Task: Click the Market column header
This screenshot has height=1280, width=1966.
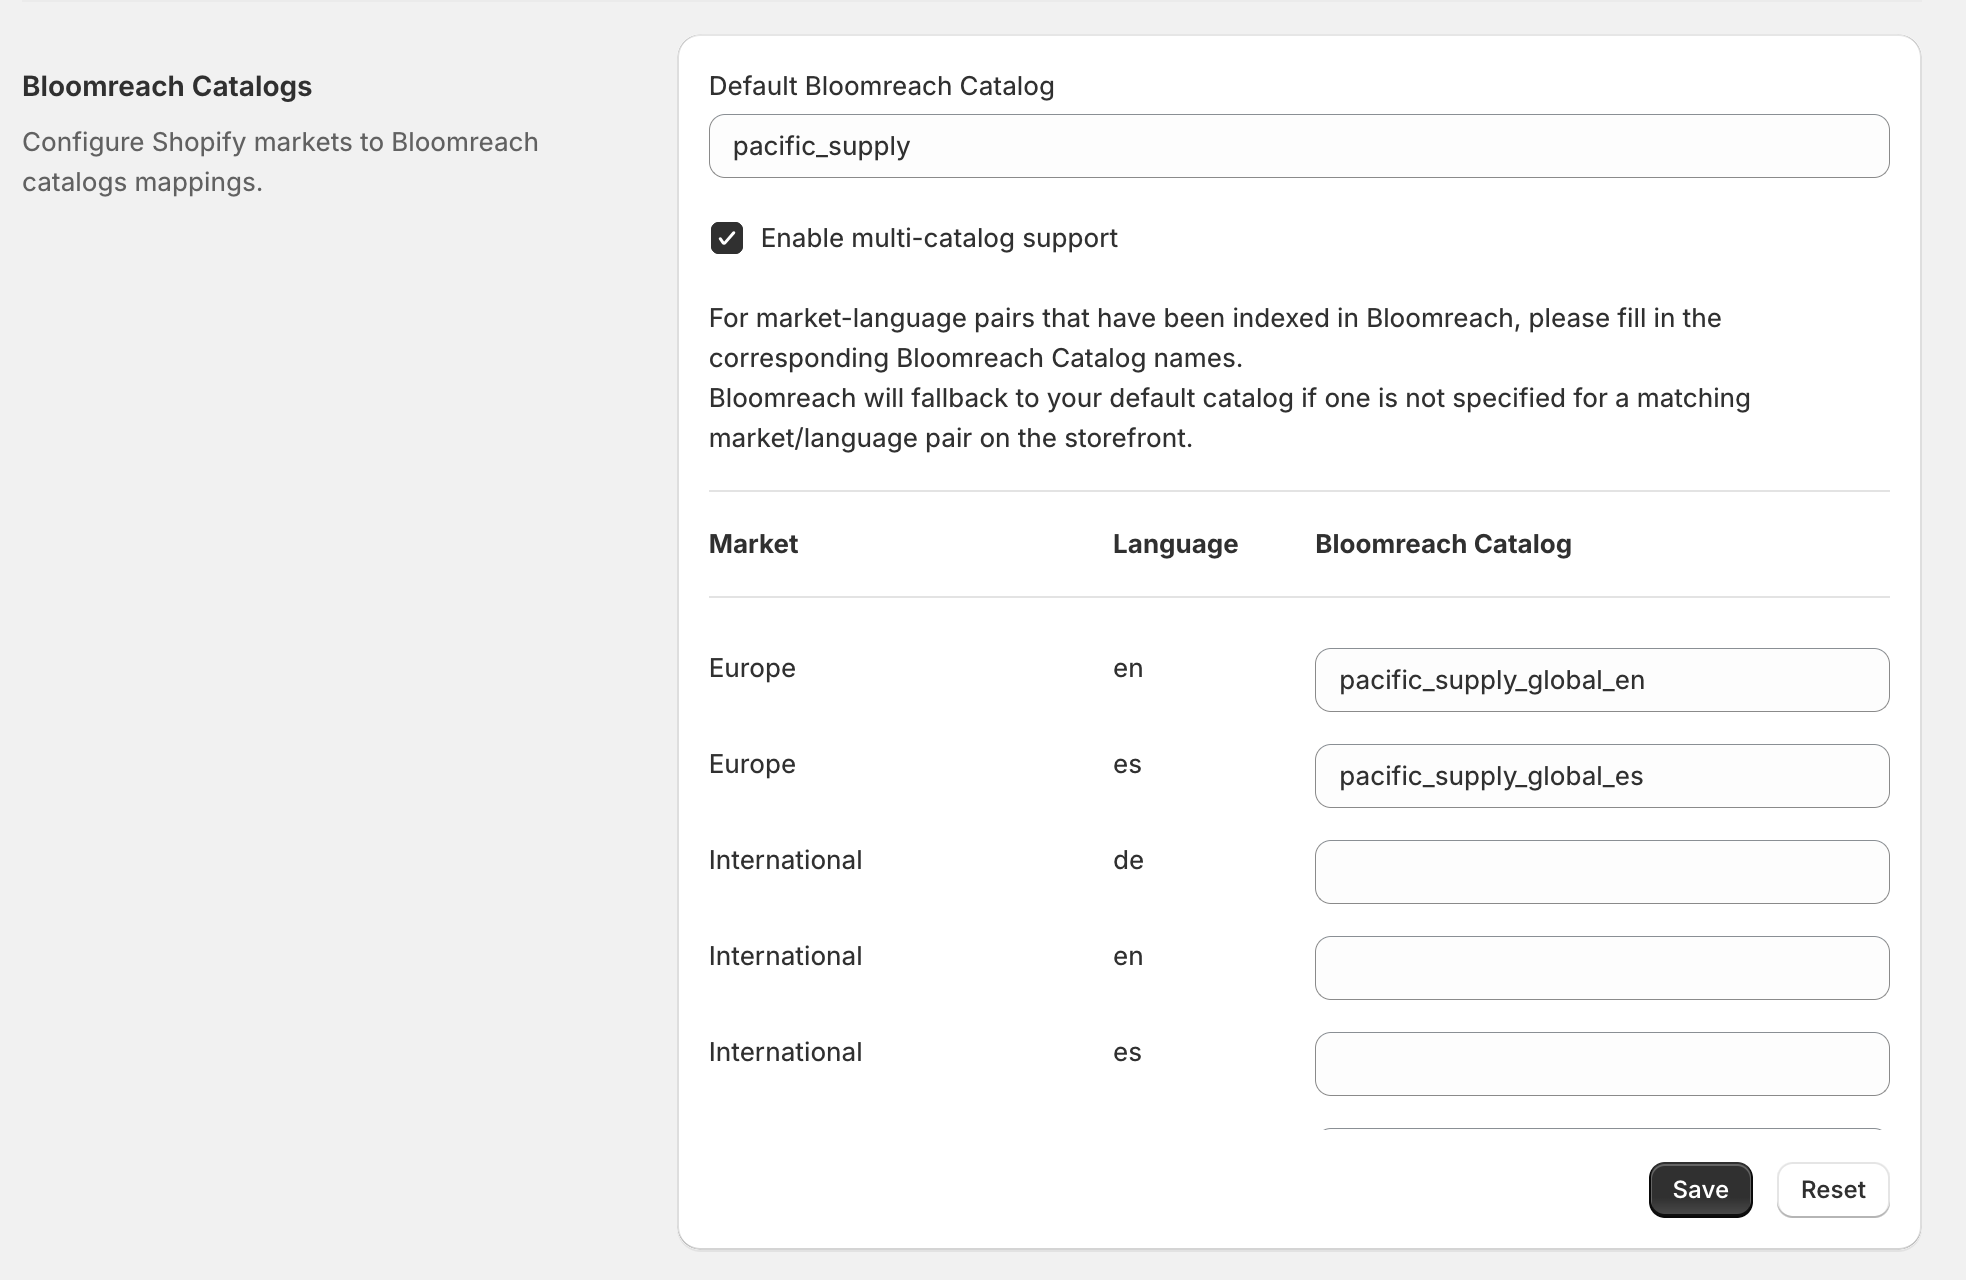Action: pos(753,544)
